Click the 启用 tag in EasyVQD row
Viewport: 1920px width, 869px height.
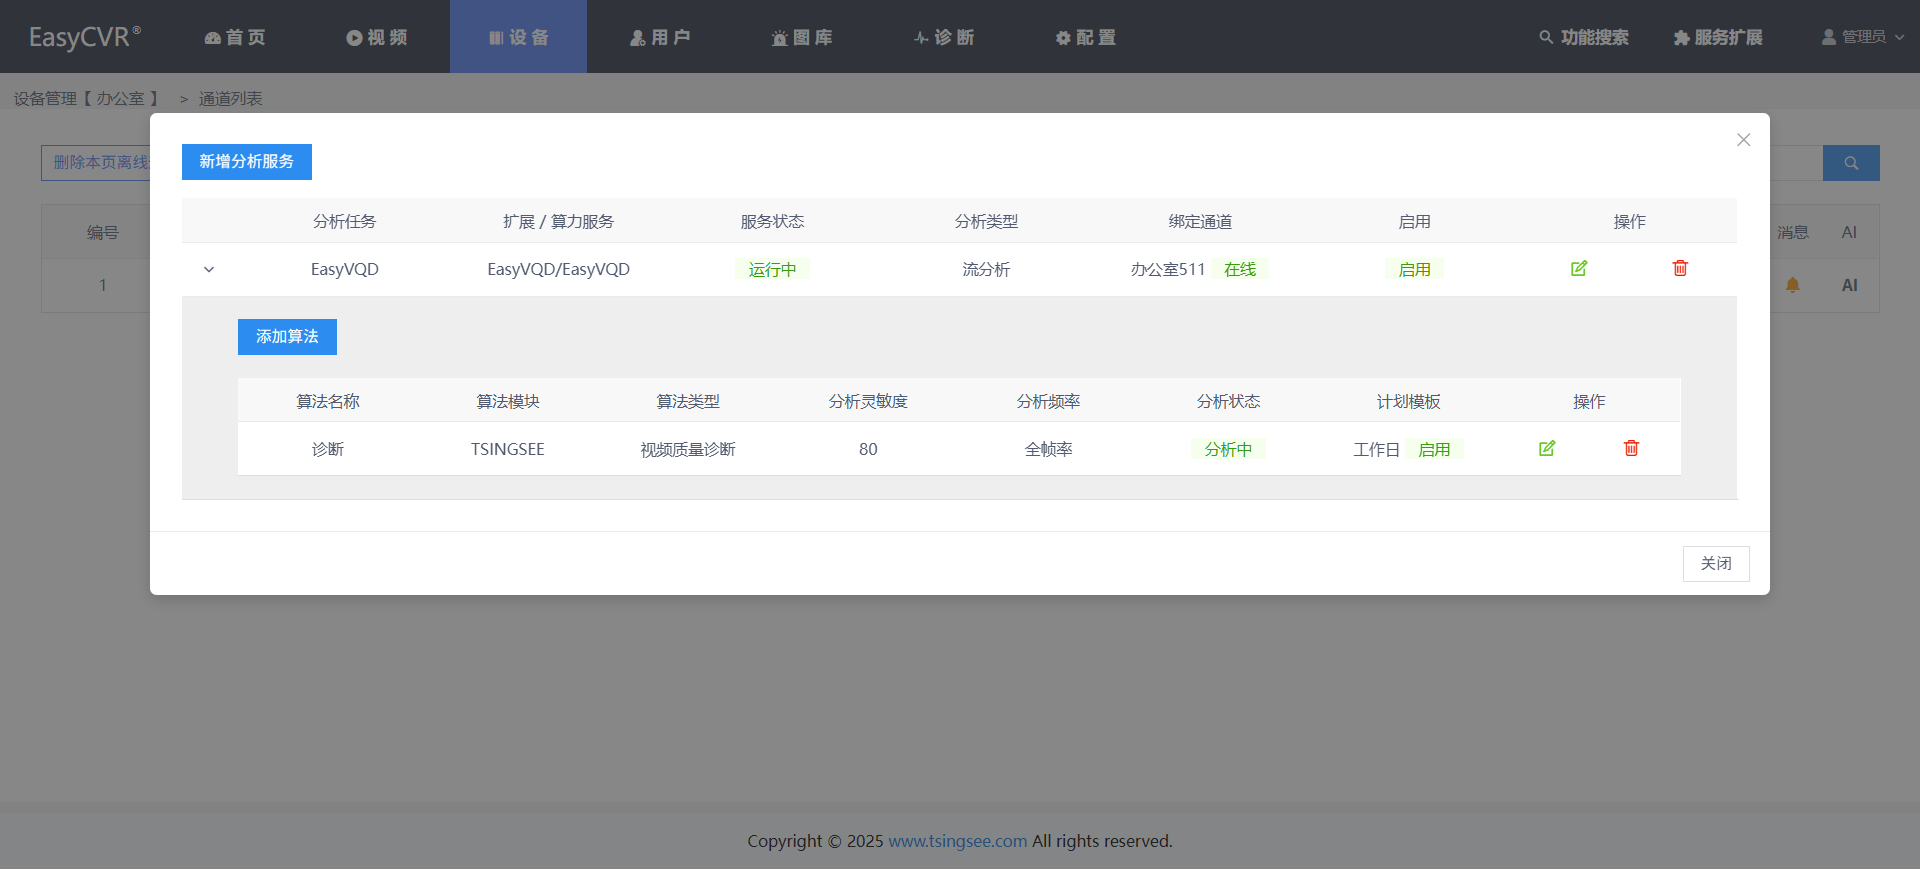1414,269
